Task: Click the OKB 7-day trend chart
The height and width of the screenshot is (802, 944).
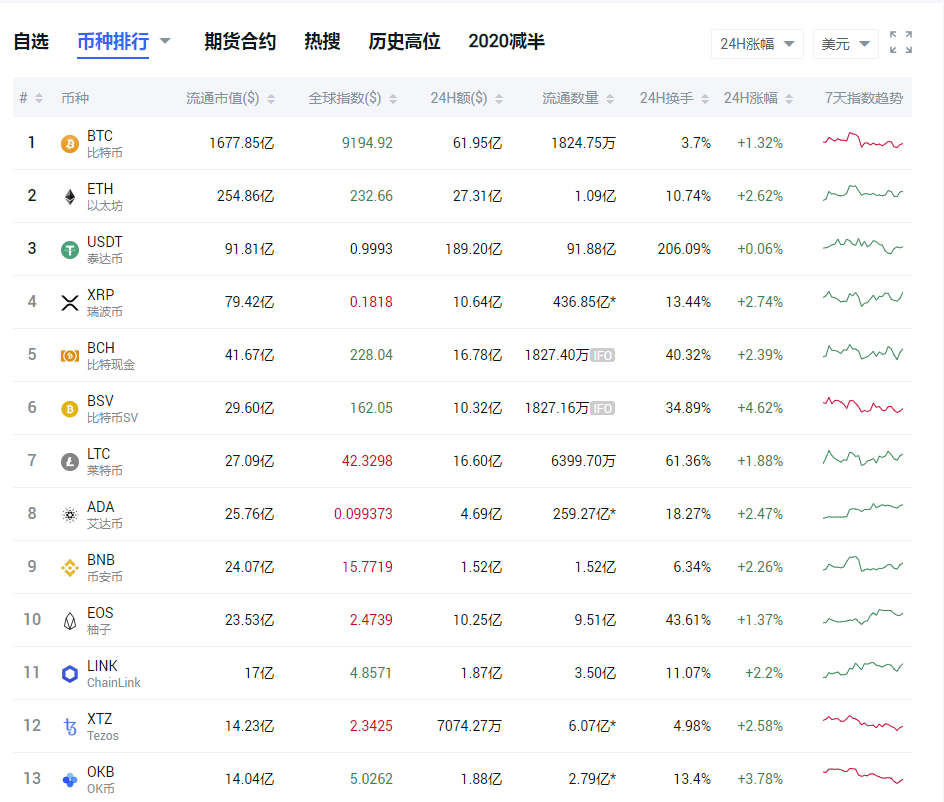Action: click(863, 775)
